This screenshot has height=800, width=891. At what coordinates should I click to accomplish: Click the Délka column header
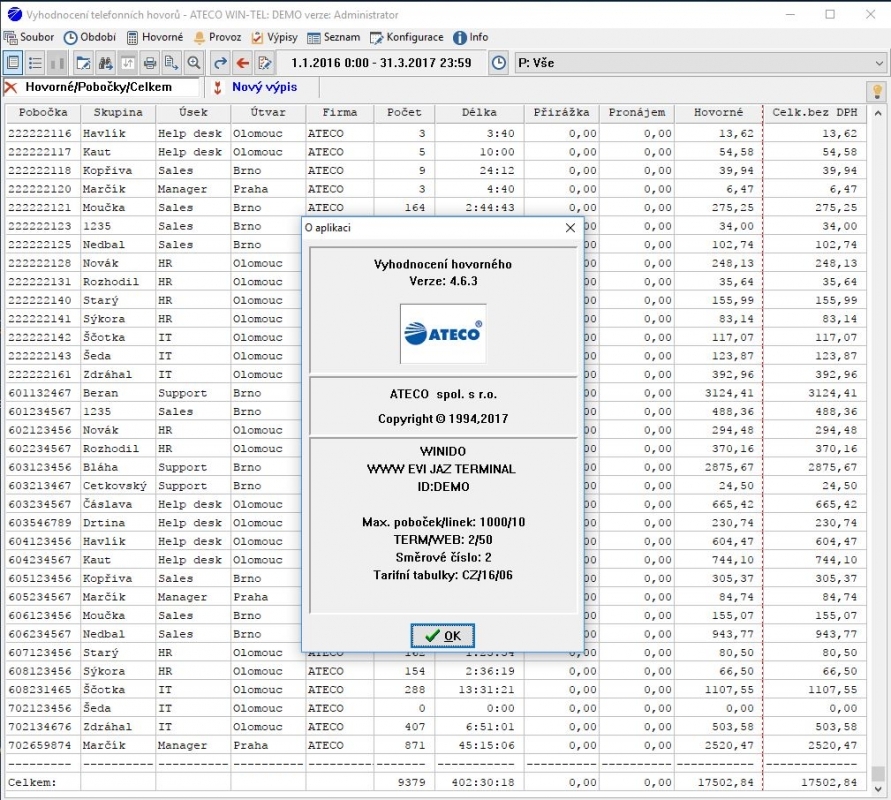pyautogui.click(x=479, y=112)
